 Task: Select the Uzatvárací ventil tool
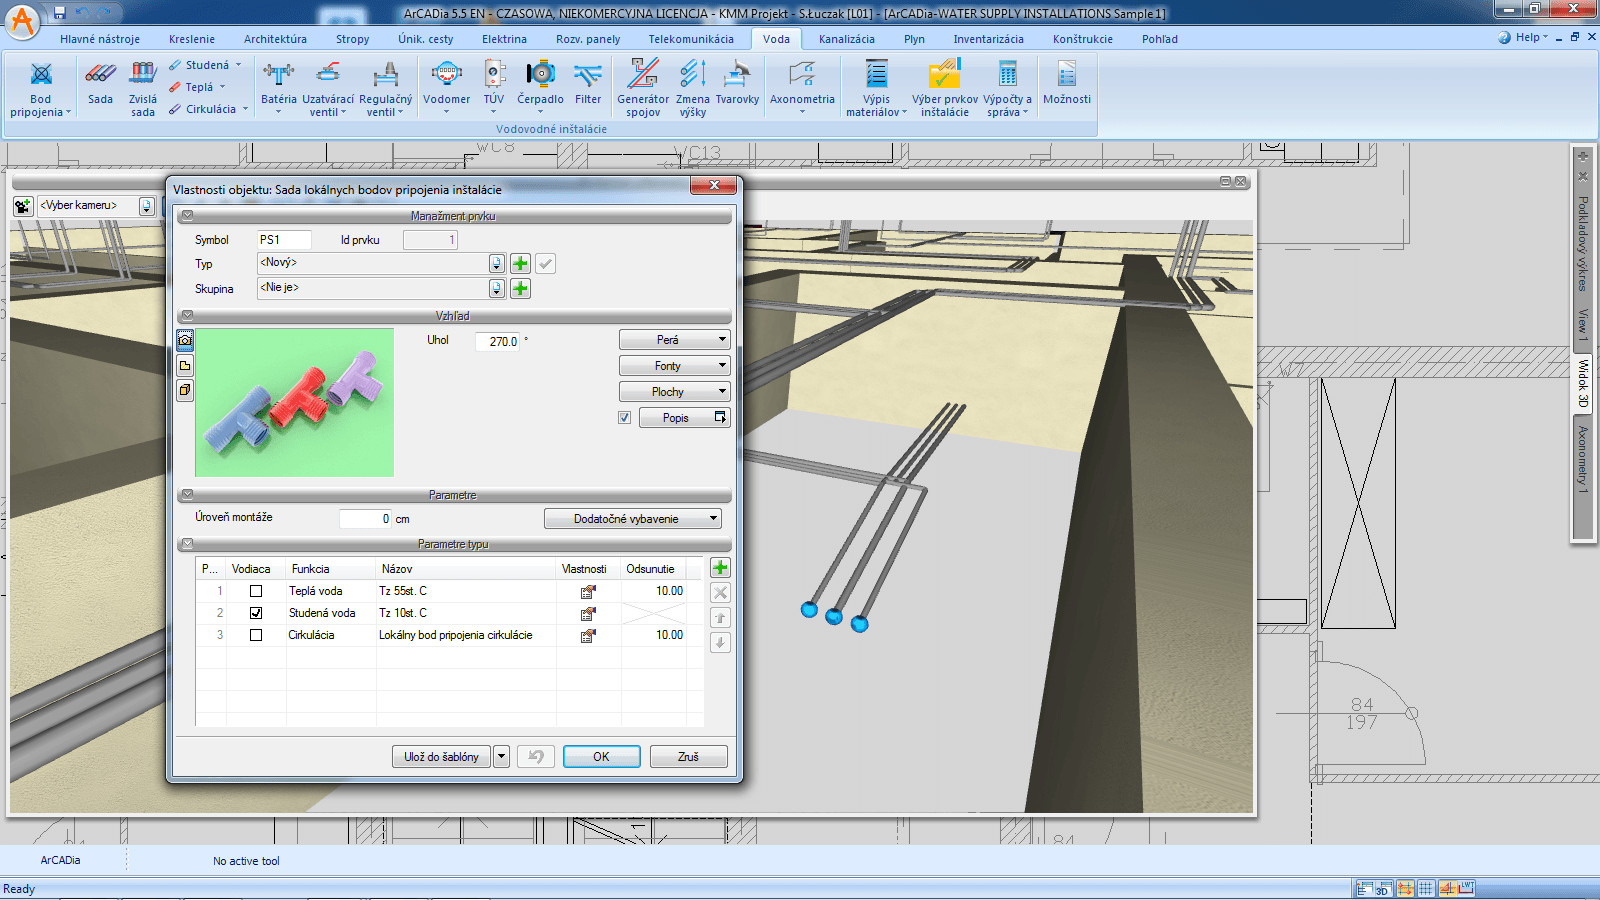pos(328,74)
